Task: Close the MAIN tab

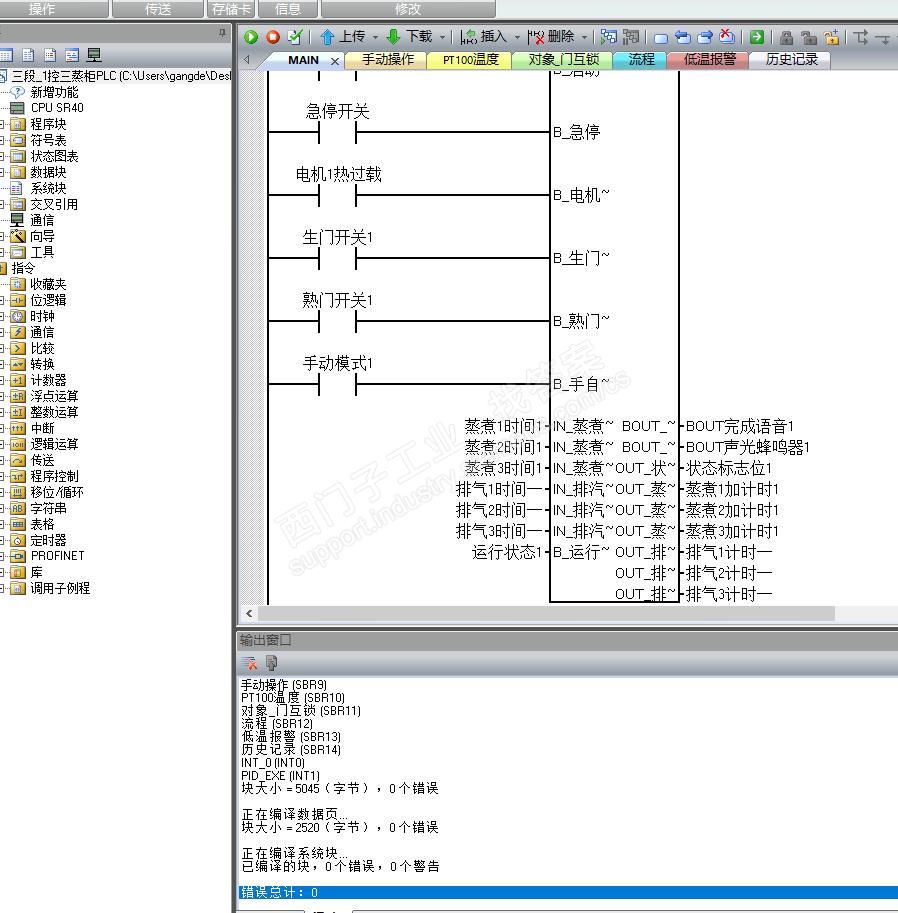Action: [x=335, y=61]
